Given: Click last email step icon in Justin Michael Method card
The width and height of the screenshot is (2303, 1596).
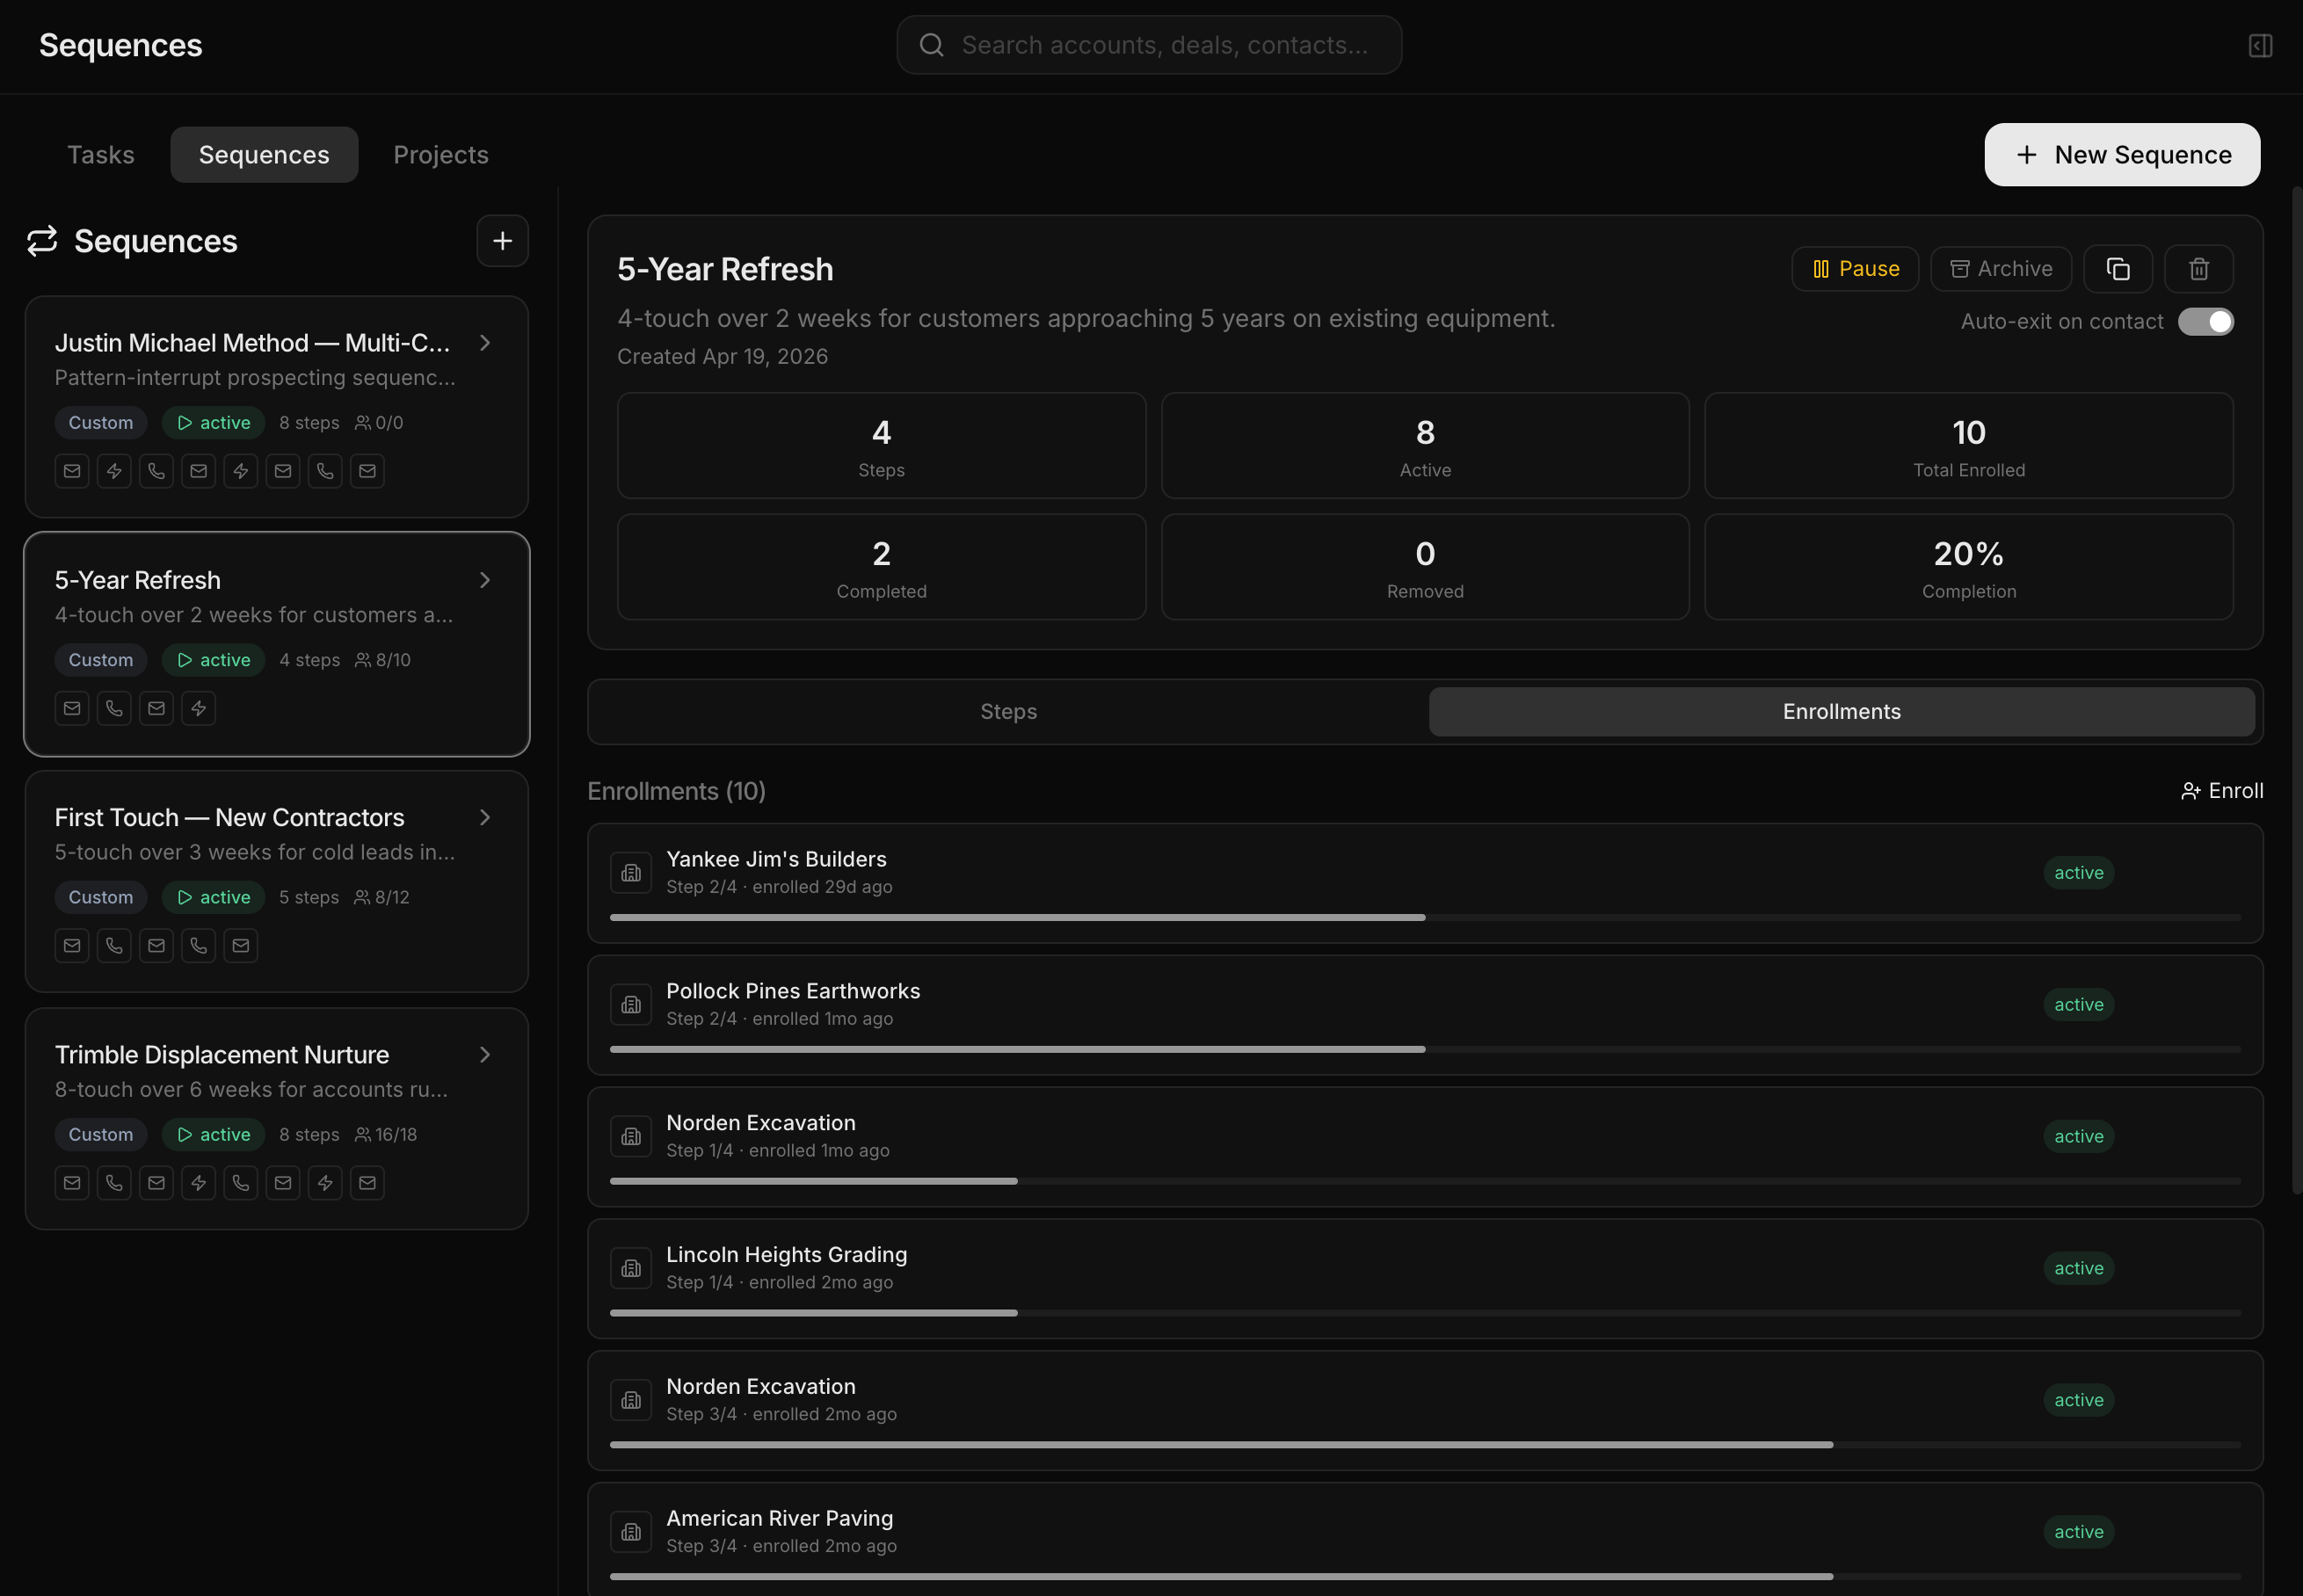Looking at the screenshot, I should (x=367, y=471).
